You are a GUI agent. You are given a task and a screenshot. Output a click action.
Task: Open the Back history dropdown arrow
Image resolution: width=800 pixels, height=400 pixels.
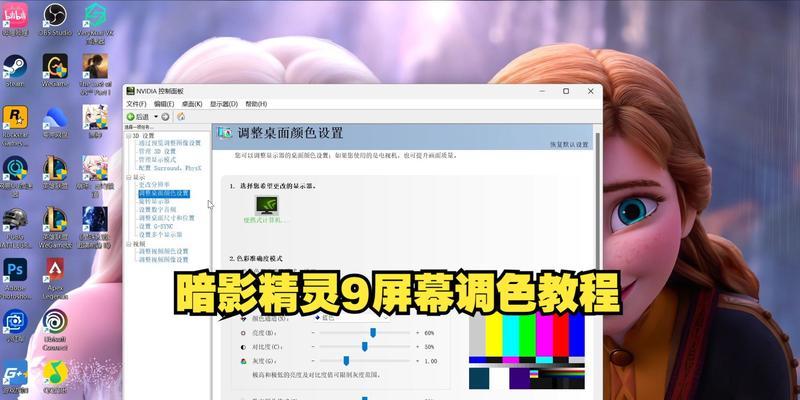[x=156, y=117]
